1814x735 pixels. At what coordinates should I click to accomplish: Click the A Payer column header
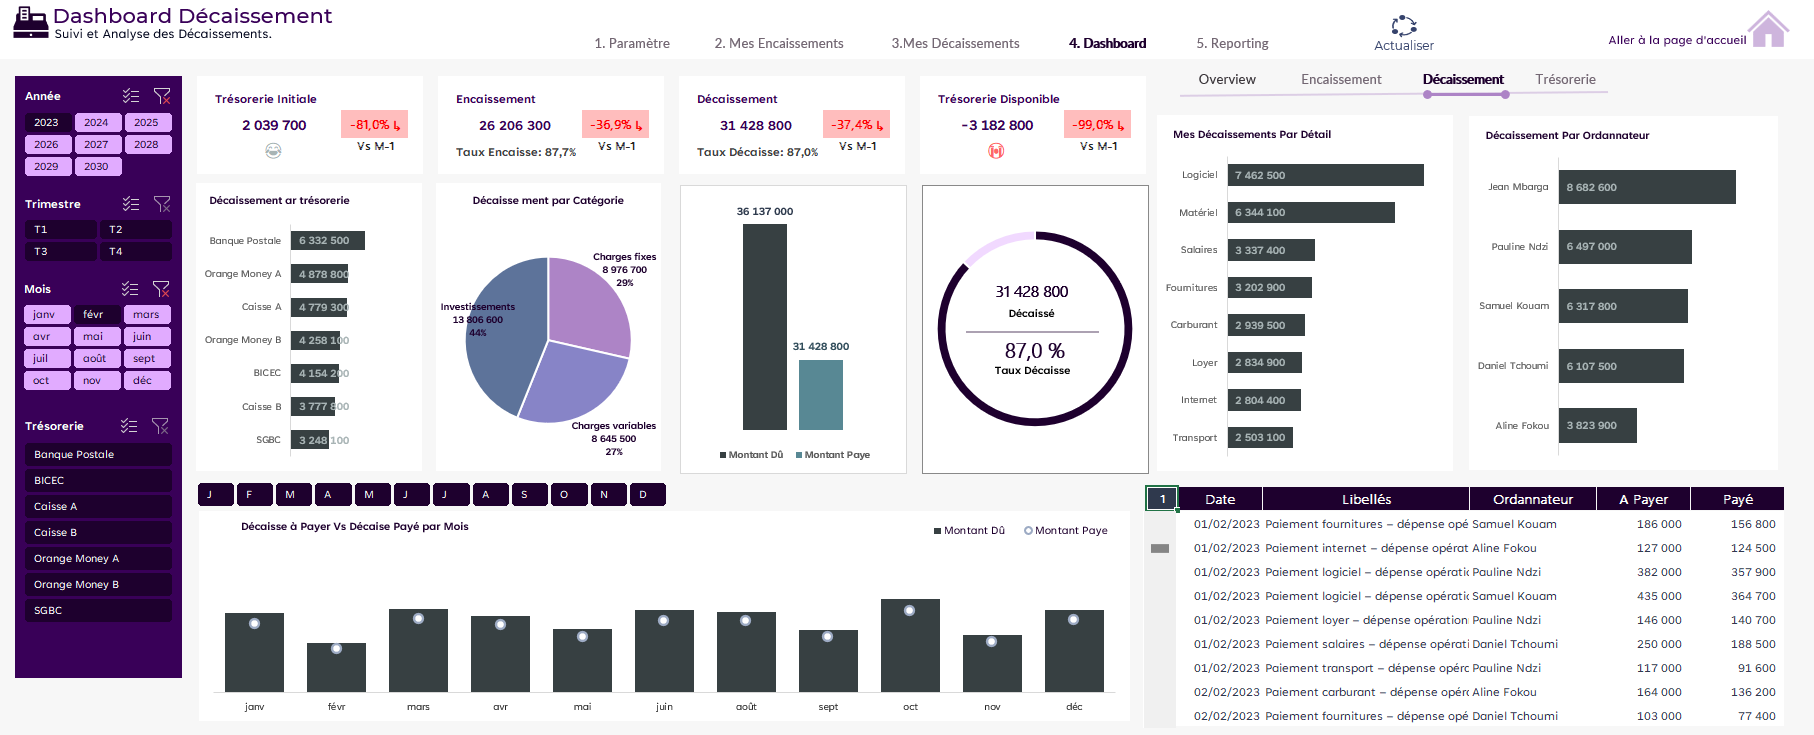click(x=1643, y=499)
